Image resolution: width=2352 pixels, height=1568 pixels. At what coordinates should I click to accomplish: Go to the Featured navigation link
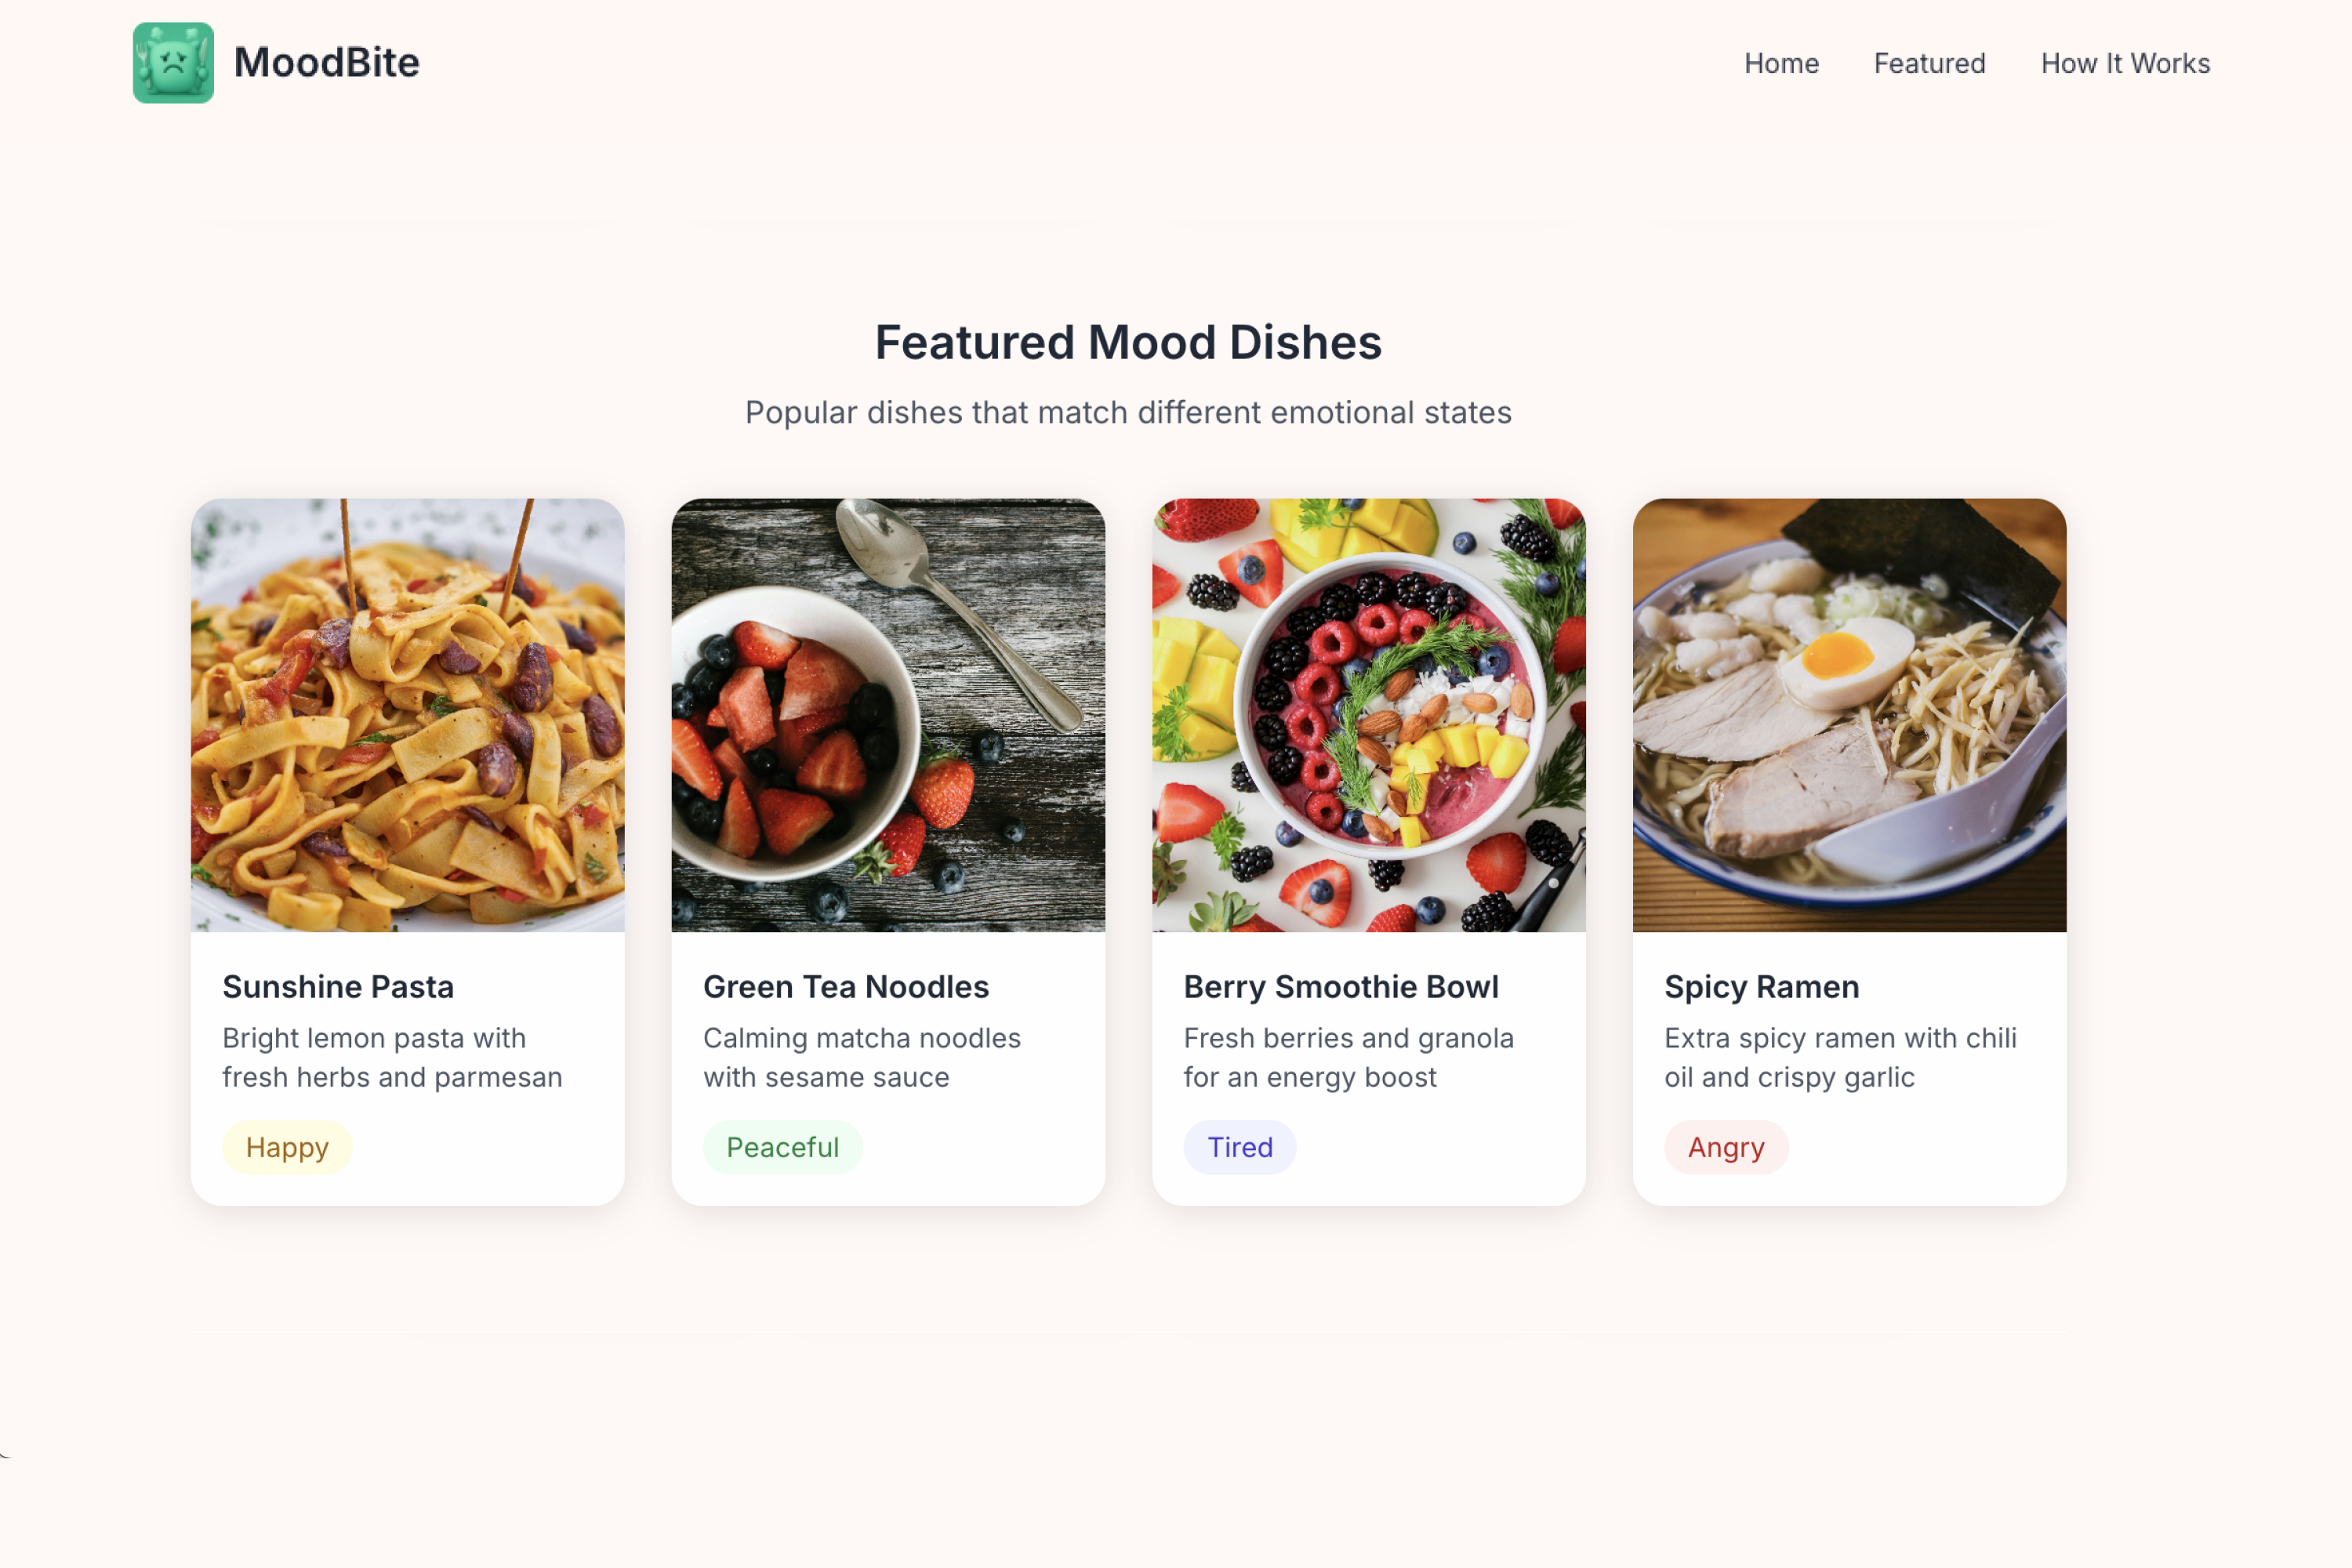1929,63
